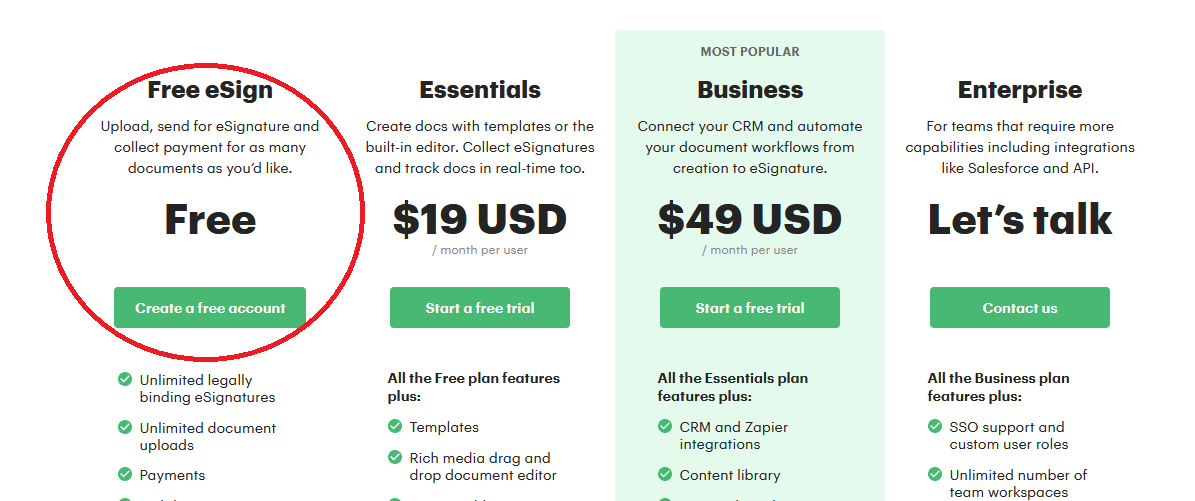Screen dimensions: 1195x501
Task: Select the Business plan heading
Action: pyautogui.click(x=750, y=90)
